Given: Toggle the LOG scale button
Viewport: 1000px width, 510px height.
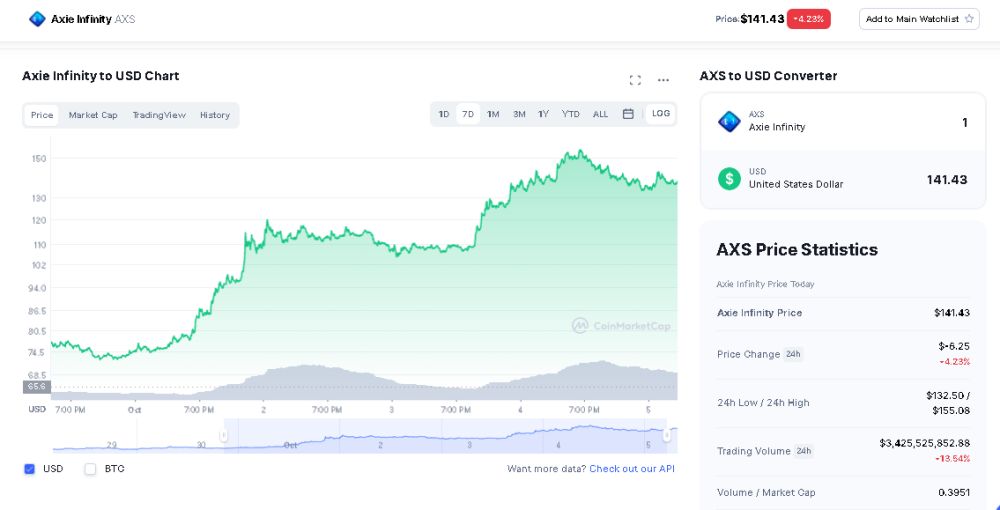Looking at the screenshot, I should (661, 114).
